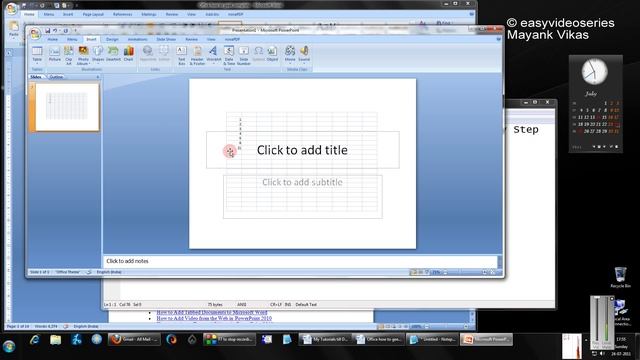Click the Normal view button in PowerPoint status bar
Screen dimensions: 640x360
pyautogui.click(x=413, y=272)
